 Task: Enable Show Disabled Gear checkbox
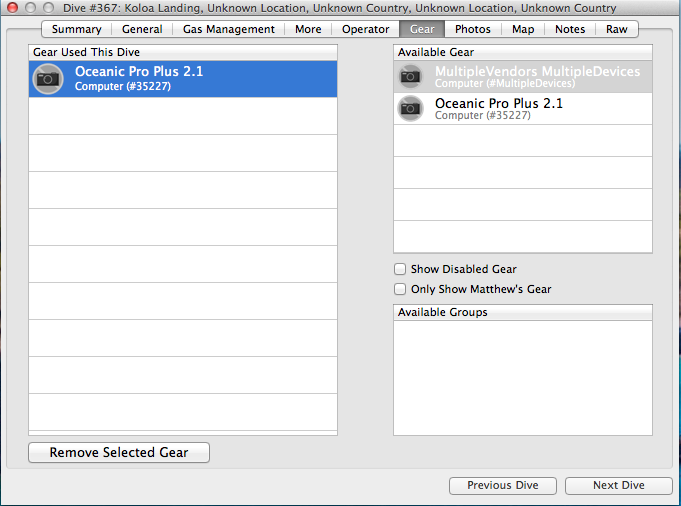401,269
